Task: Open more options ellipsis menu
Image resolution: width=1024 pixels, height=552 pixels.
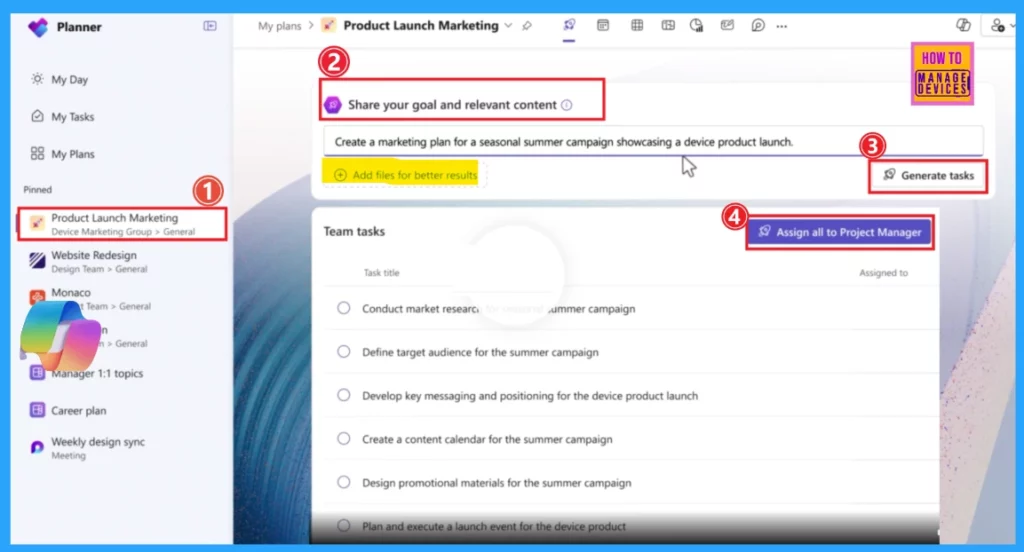Action: (x=782, y=26)
